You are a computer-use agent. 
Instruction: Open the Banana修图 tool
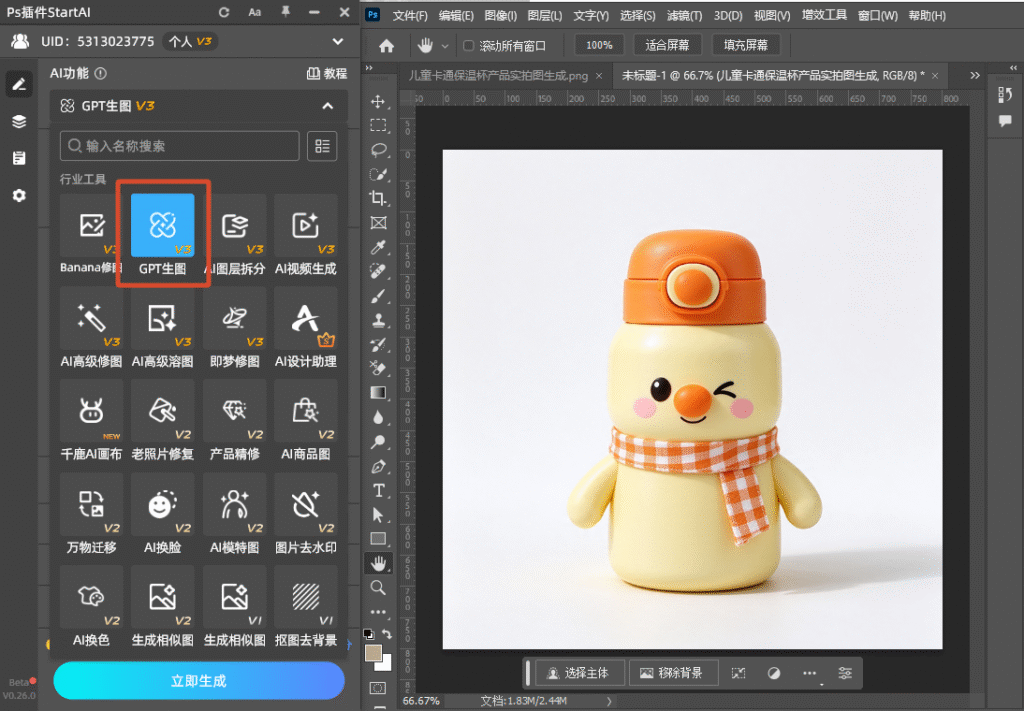91,235
